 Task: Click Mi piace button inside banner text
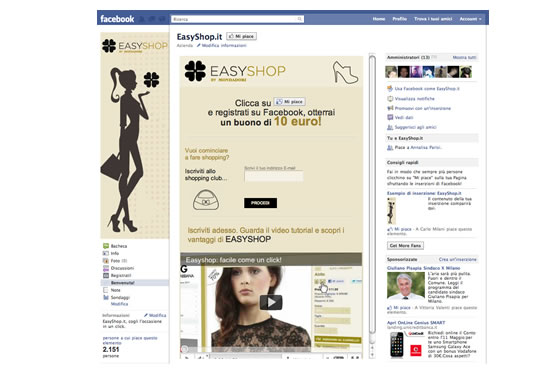290,102
